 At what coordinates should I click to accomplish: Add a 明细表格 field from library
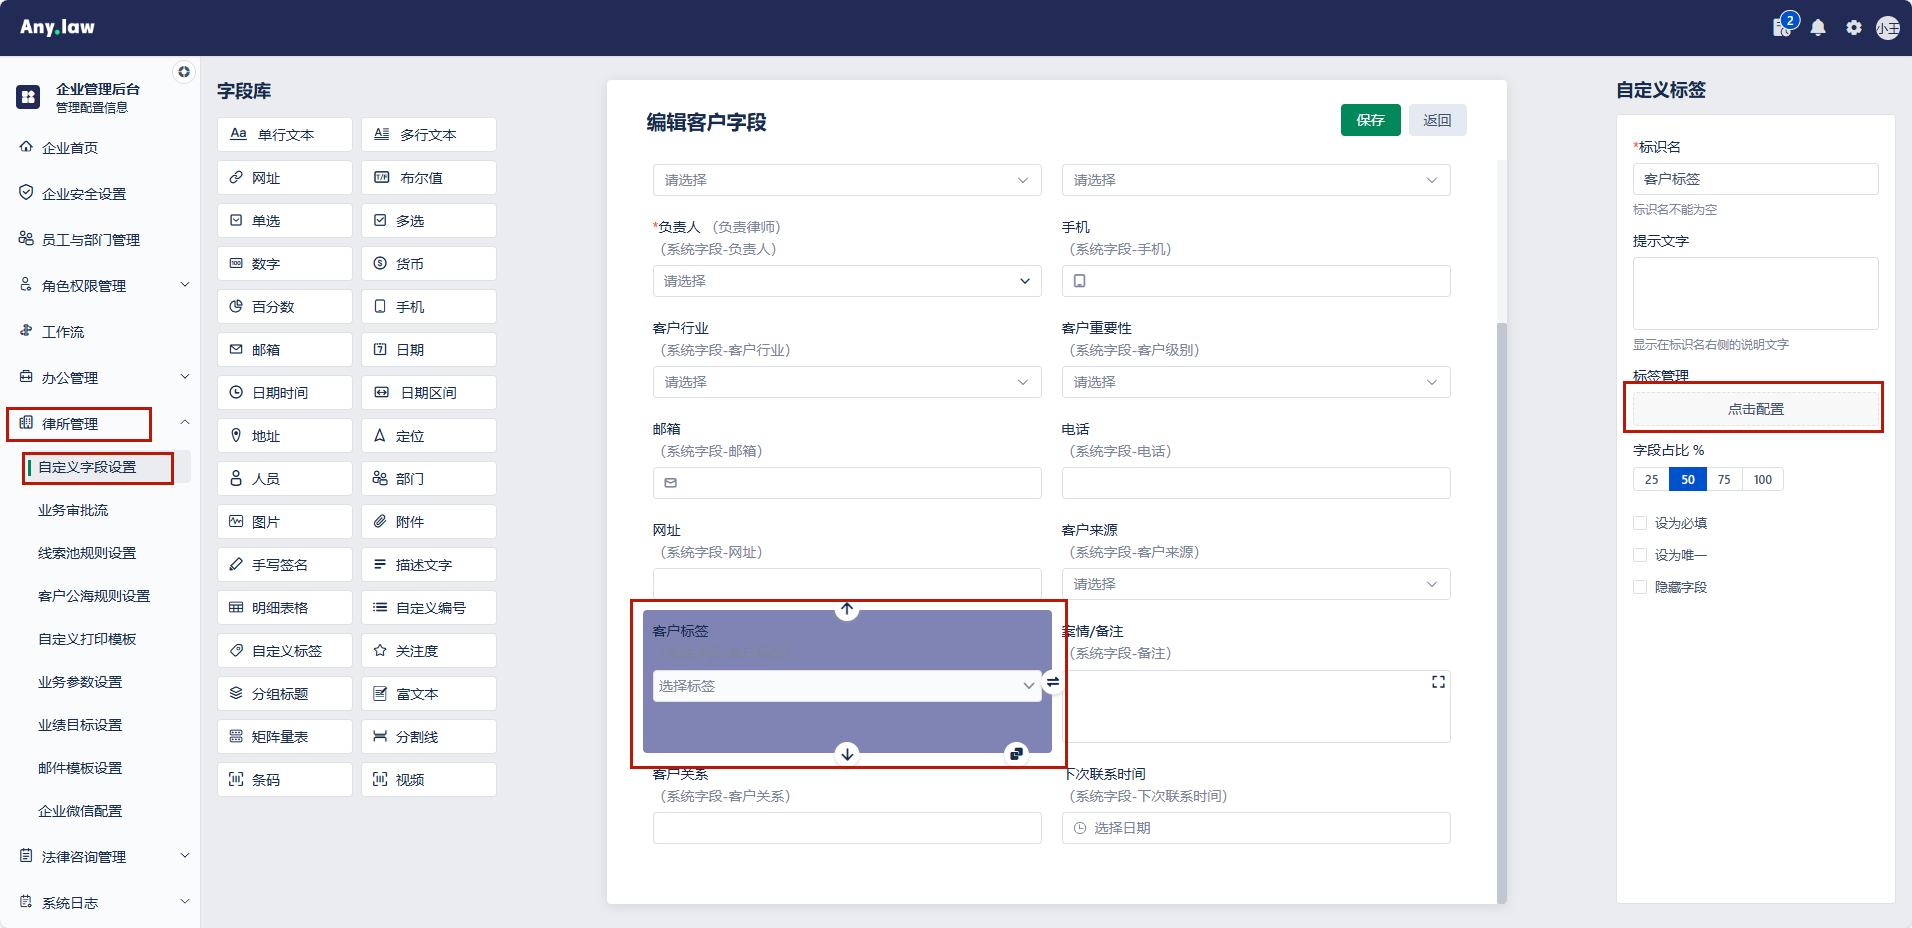(x=285, y=608)
